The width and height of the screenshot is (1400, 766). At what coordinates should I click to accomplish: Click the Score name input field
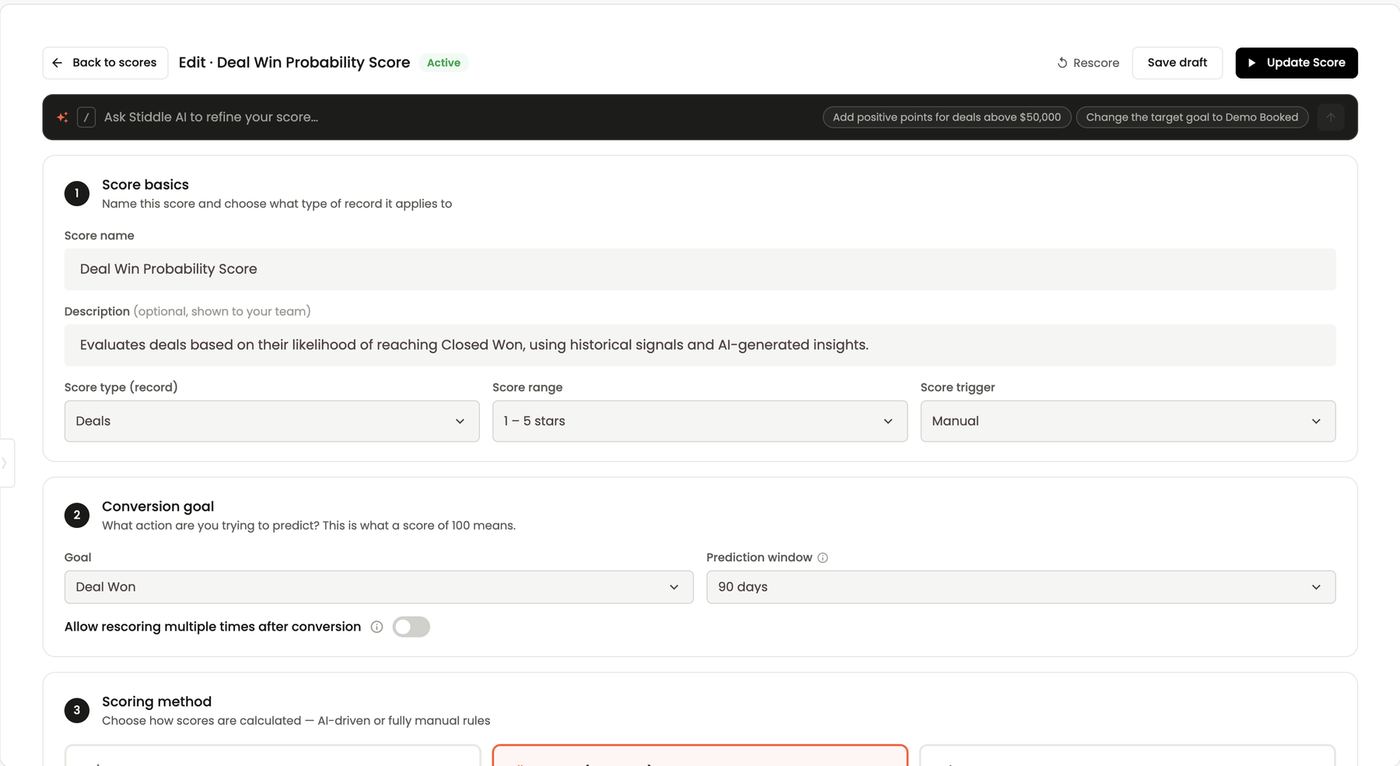[700, 269]
